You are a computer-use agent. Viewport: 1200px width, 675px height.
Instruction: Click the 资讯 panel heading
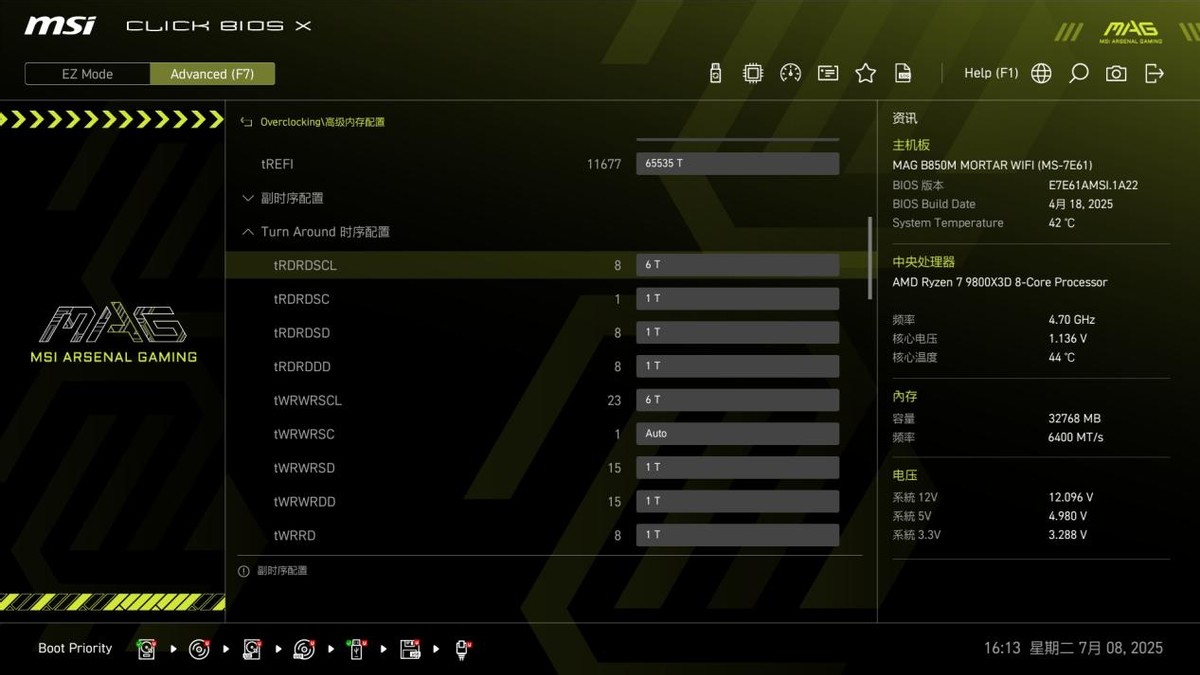pos(904,118)
